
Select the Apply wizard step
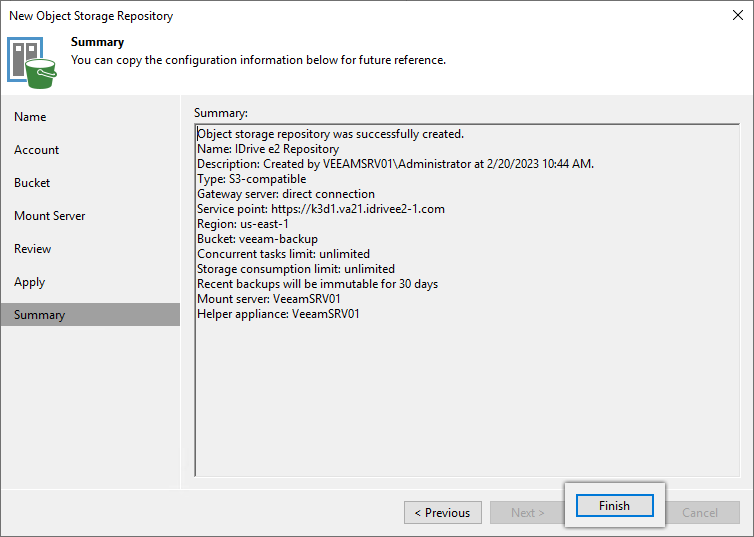(29, 282)
